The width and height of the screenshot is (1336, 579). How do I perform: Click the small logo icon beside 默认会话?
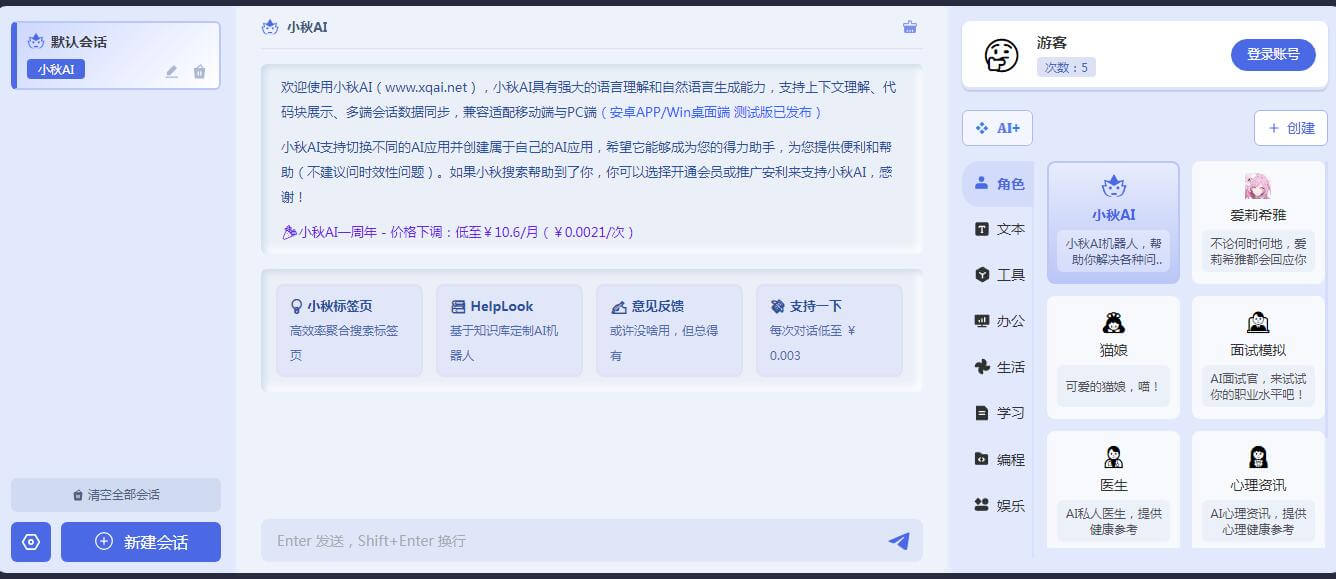(x=36, y=42)
